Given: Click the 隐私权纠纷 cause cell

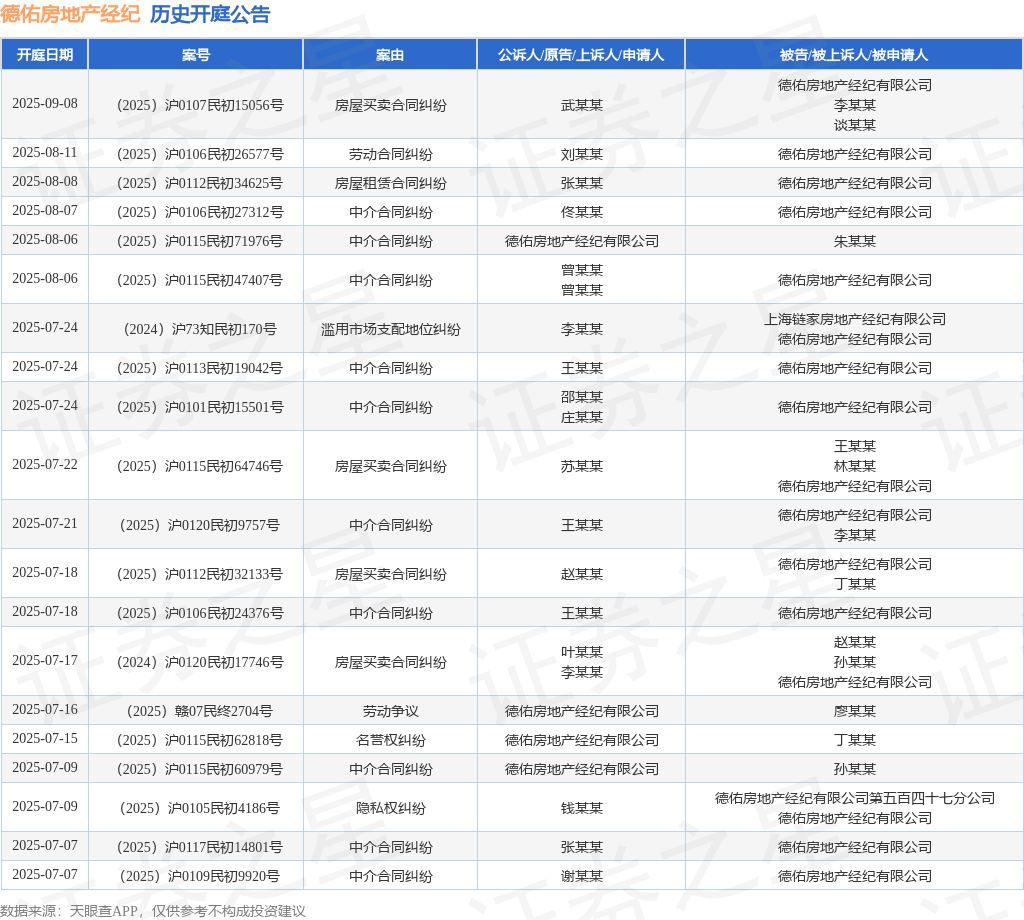Looking at the screenshot, I should click(391, 808).
